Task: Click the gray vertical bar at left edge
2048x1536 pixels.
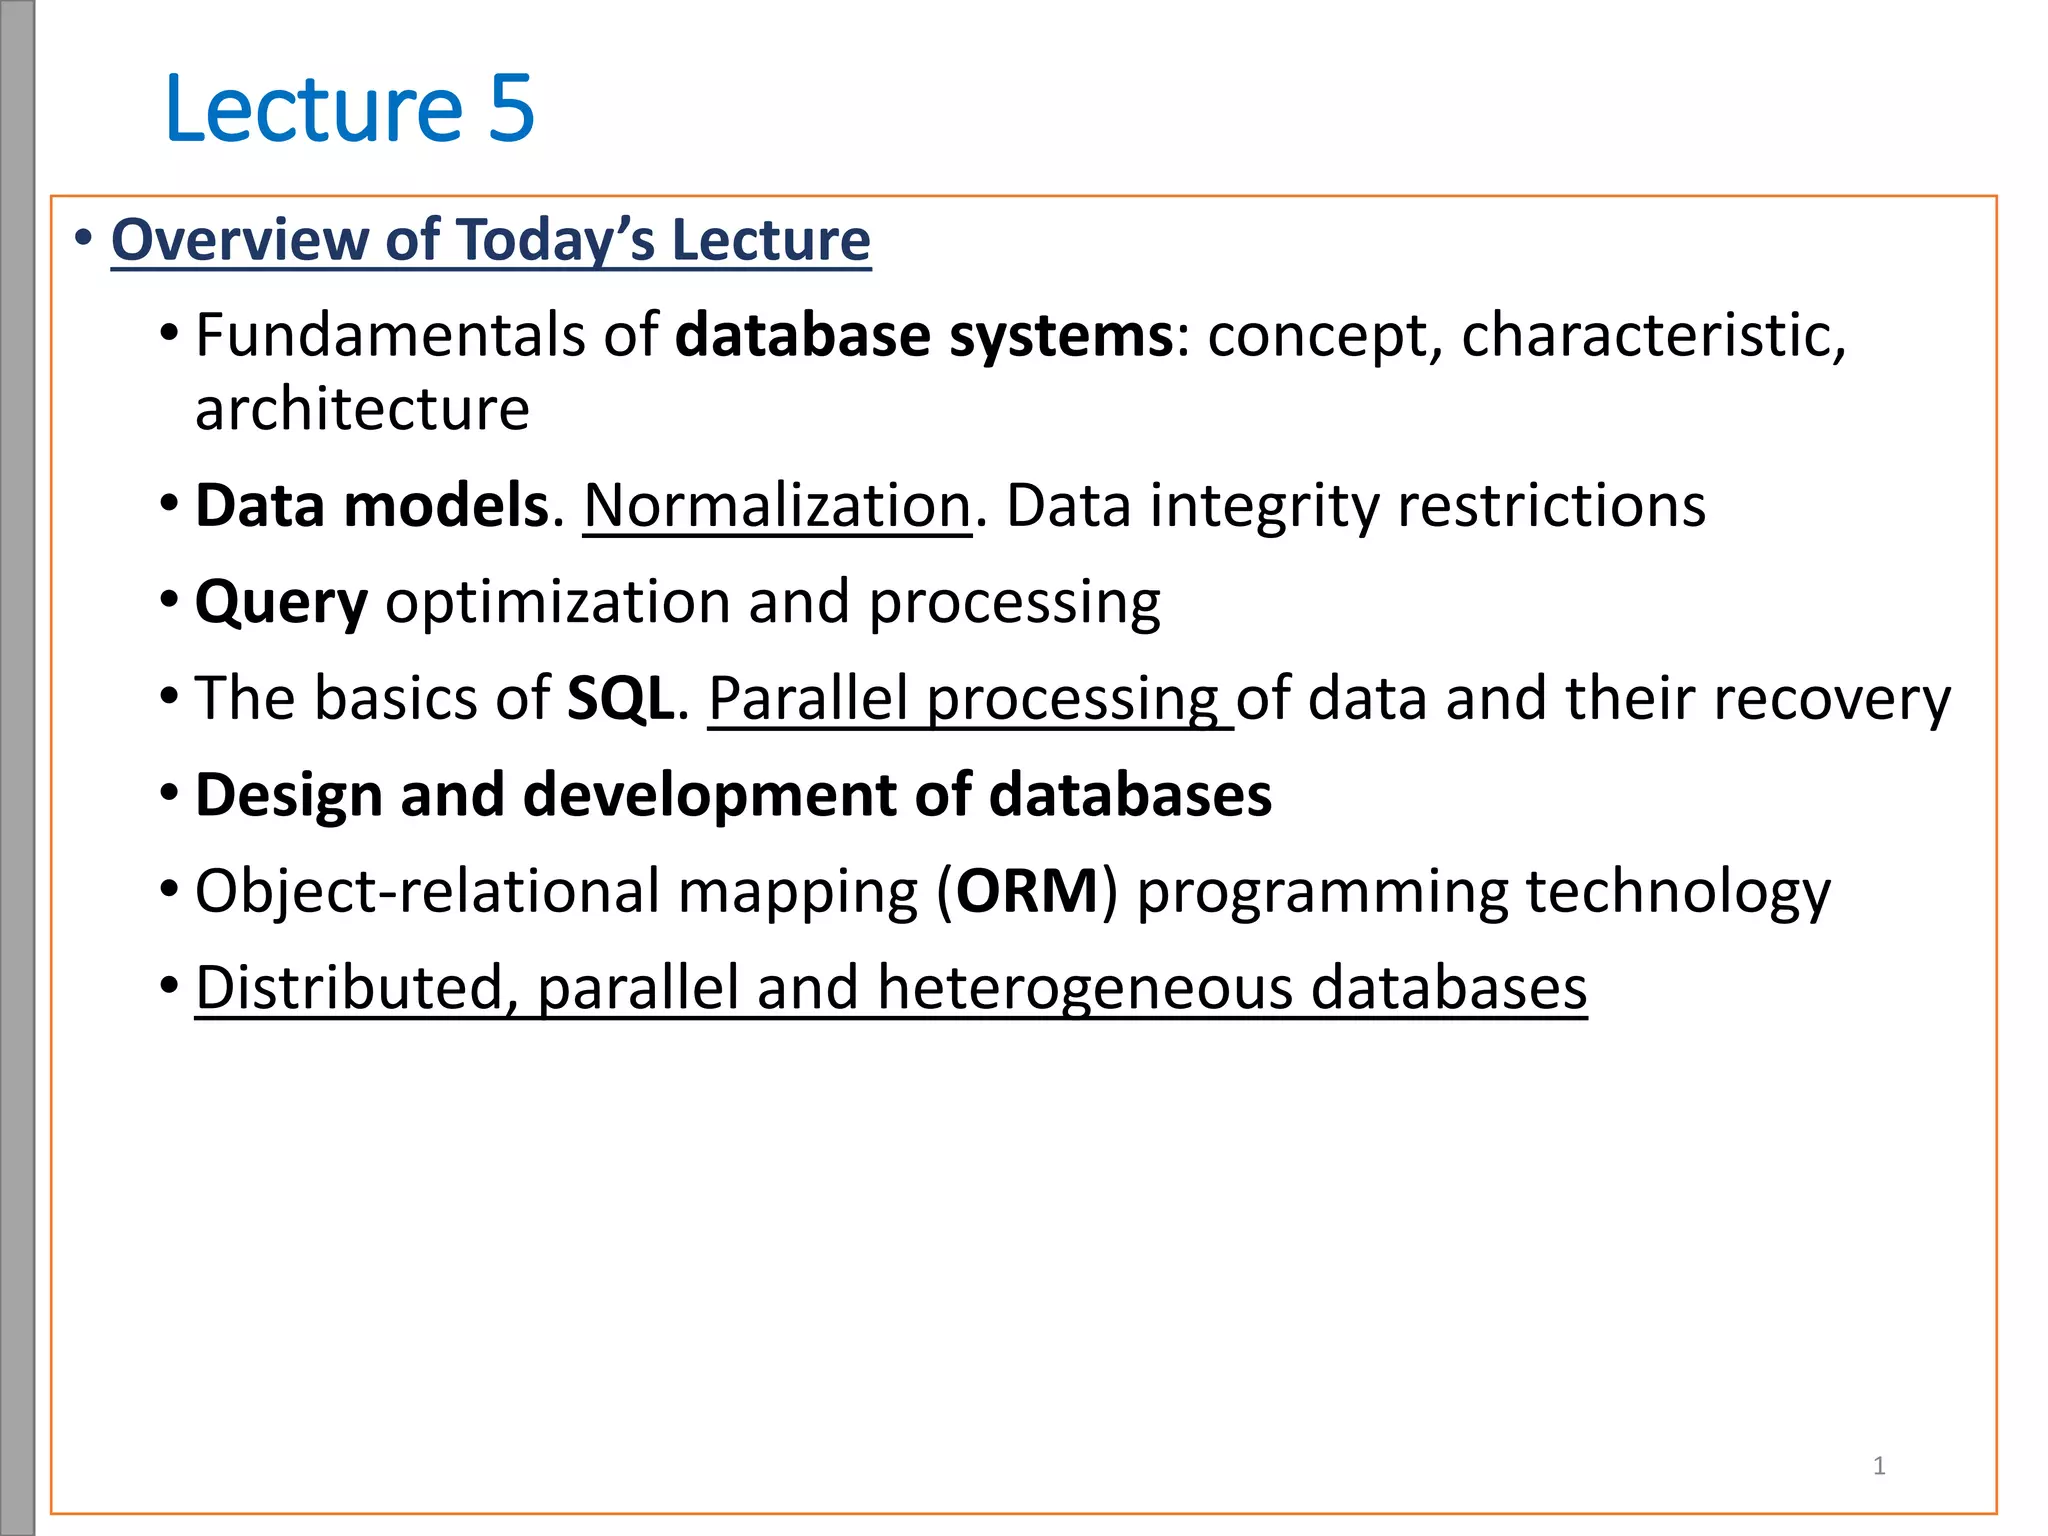Action: click(17, 768)
